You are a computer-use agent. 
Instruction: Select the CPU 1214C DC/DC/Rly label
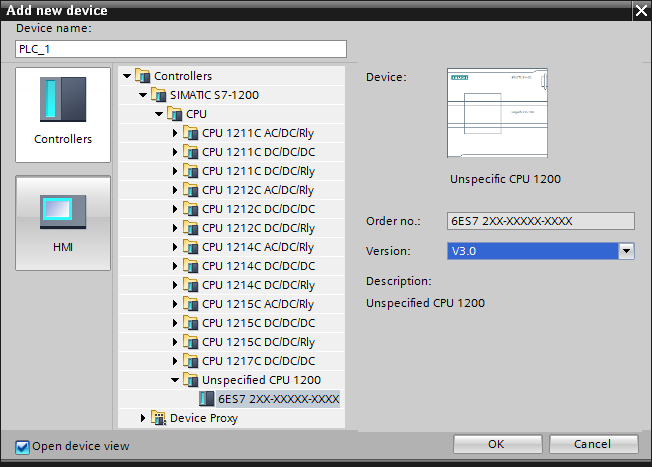258,285
